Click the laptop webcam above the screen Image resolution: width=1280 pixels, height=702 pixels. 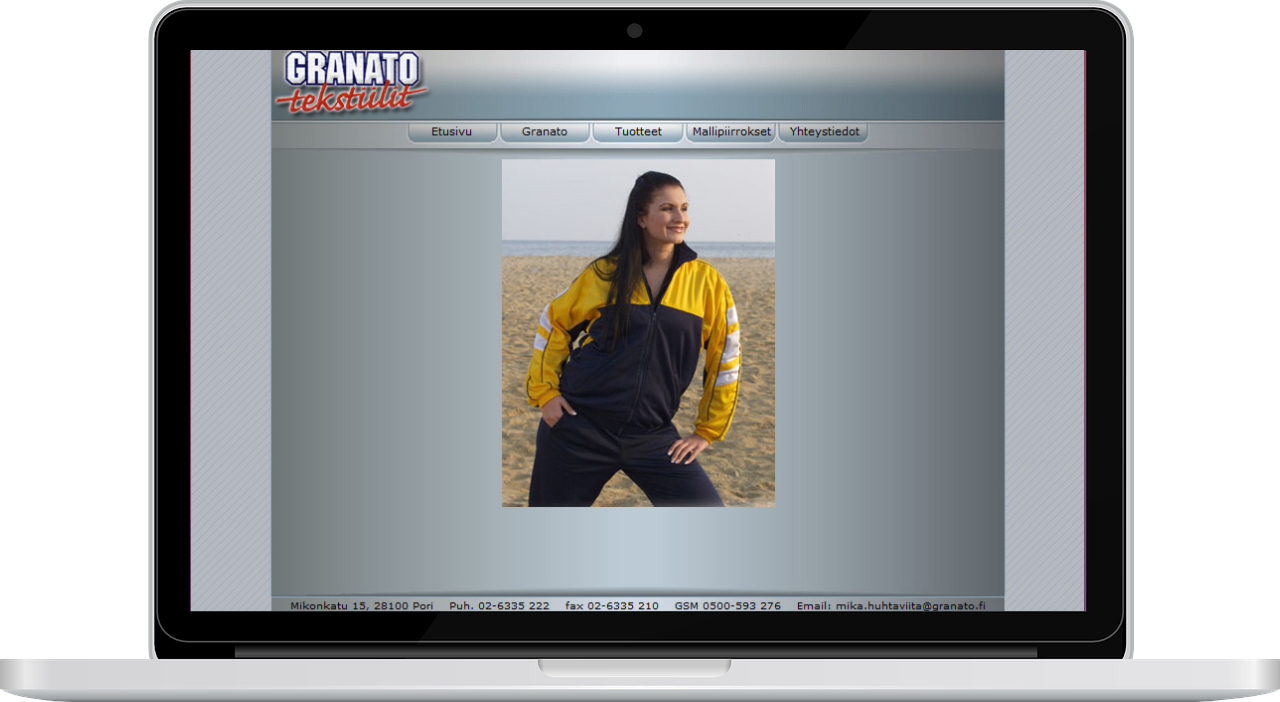pos(634,31)
